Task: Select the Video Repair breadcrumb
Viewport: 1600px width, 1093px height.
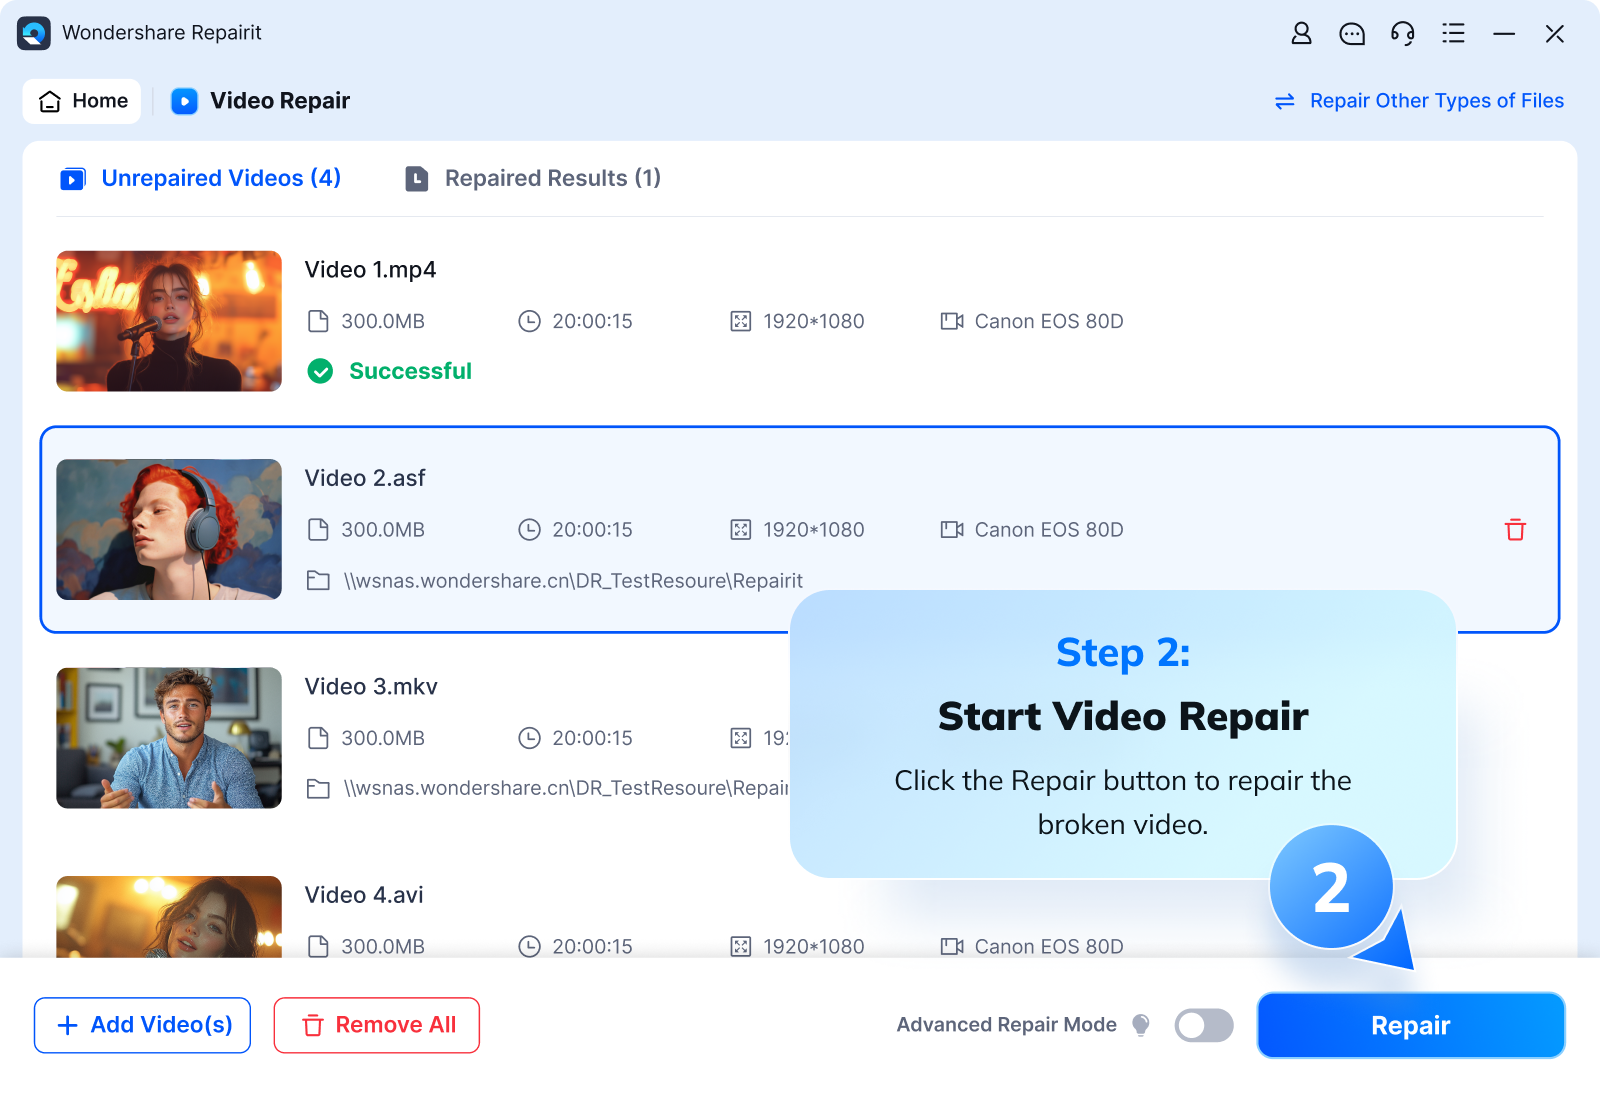Action: (x=260, y=101)
